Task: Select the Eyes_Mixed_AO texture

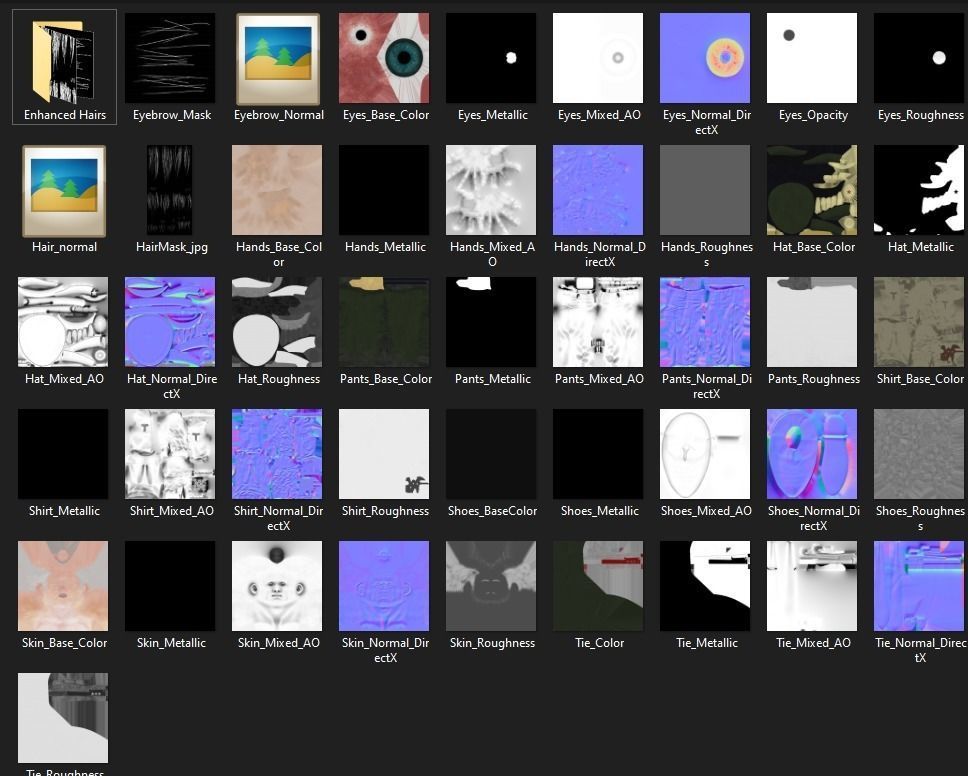Action: [598, 58]
